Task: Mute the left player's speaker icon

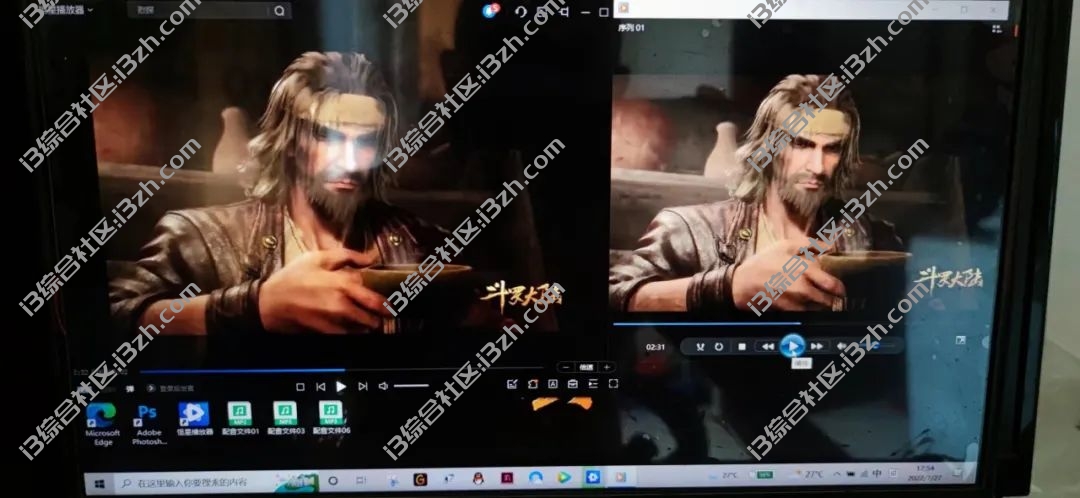Action: (x=383, y=386)
